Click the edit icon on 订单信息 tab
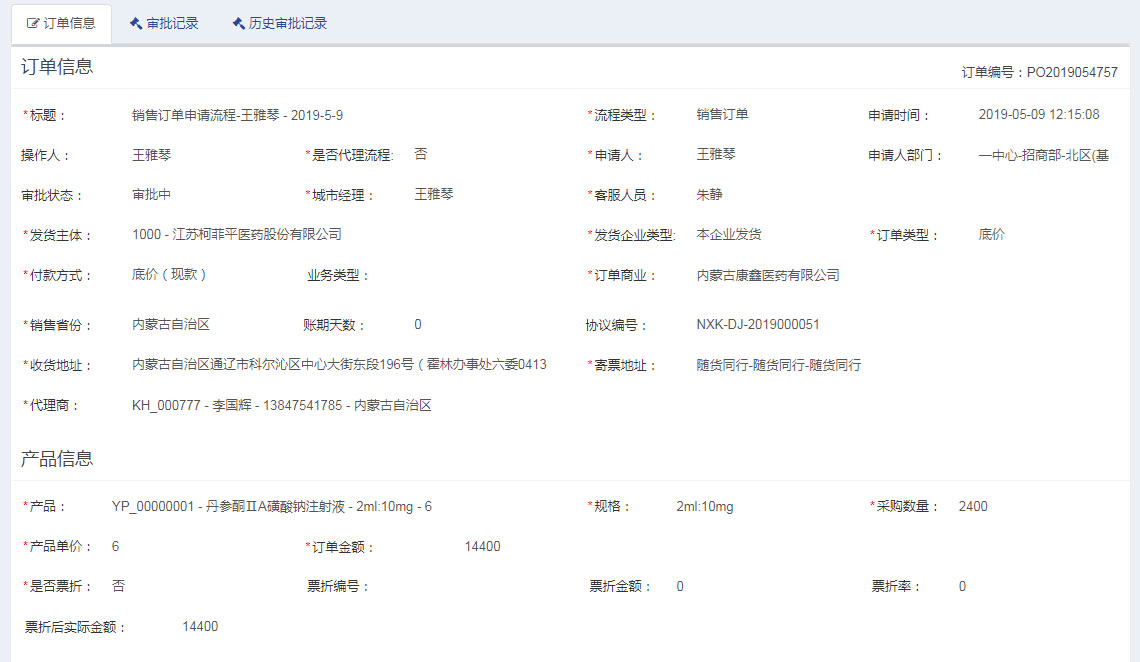1140x662 pixels. click(x=33, y=23)
